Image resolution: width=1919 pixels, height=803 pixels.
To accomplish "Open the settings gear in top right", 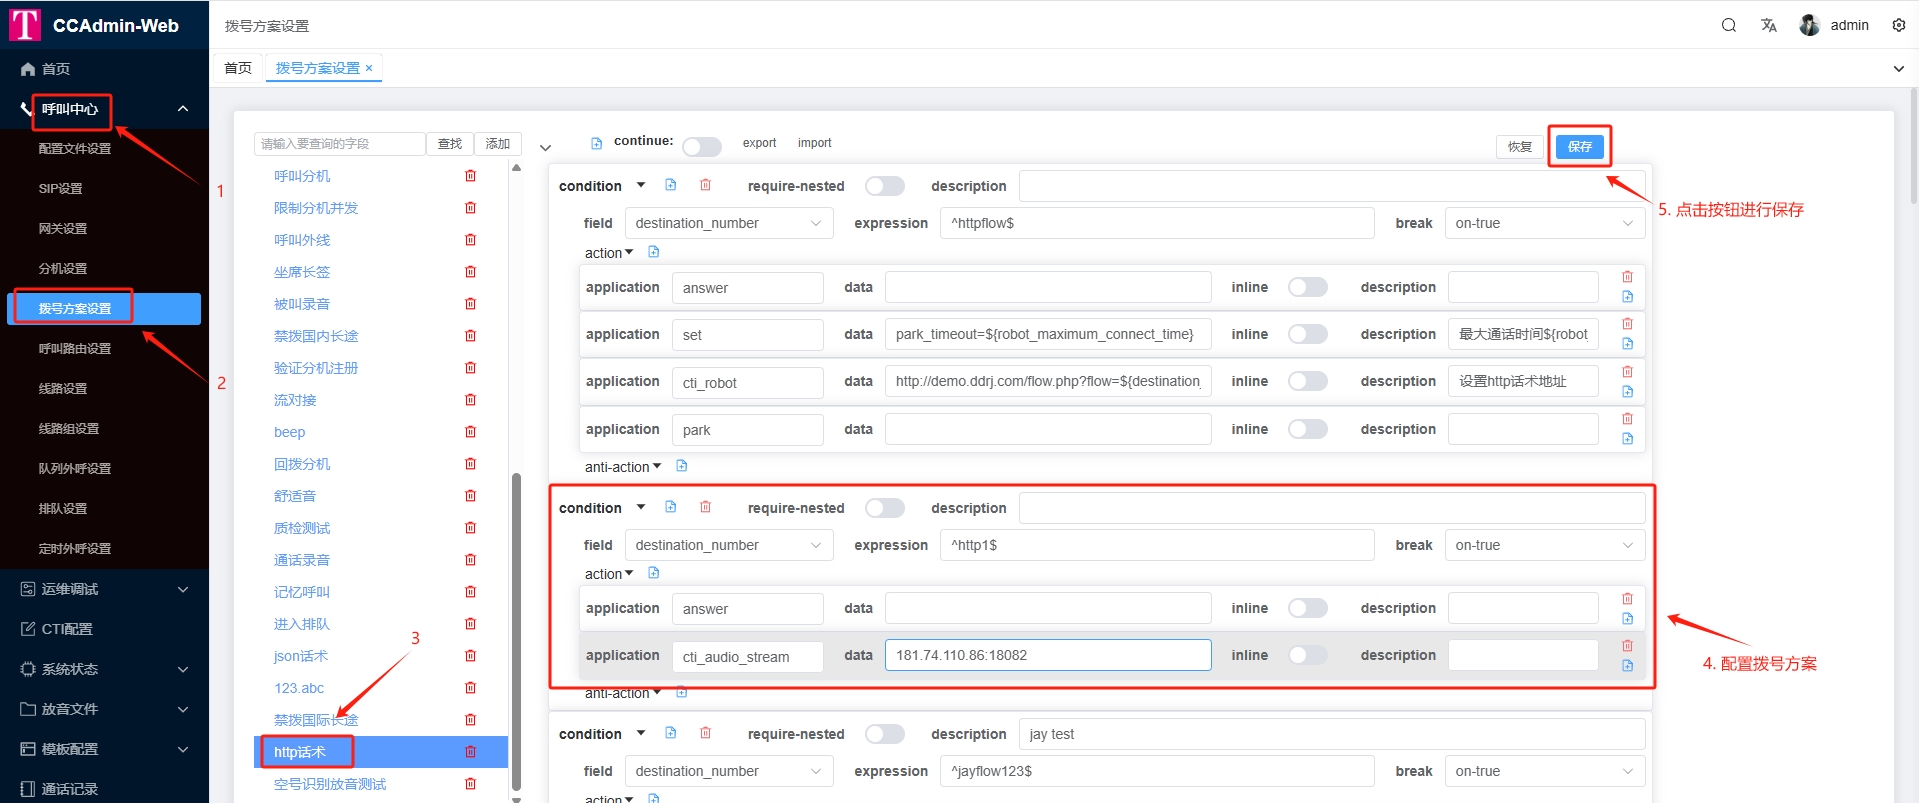I will (x=1898, y=25).
